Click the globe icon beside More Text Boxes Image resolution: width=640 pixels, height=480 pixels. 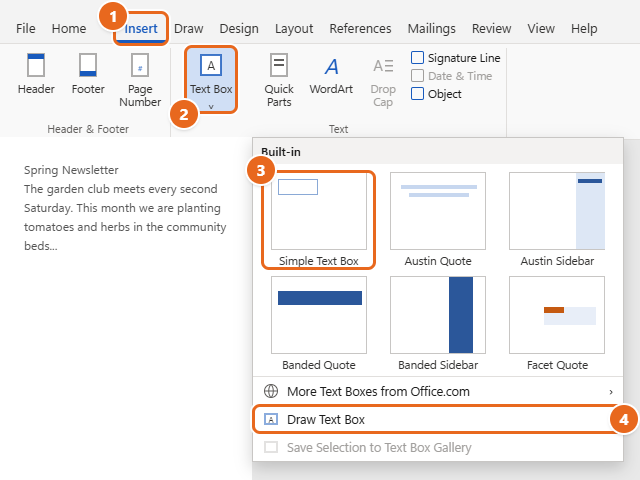tap(271, 391)
